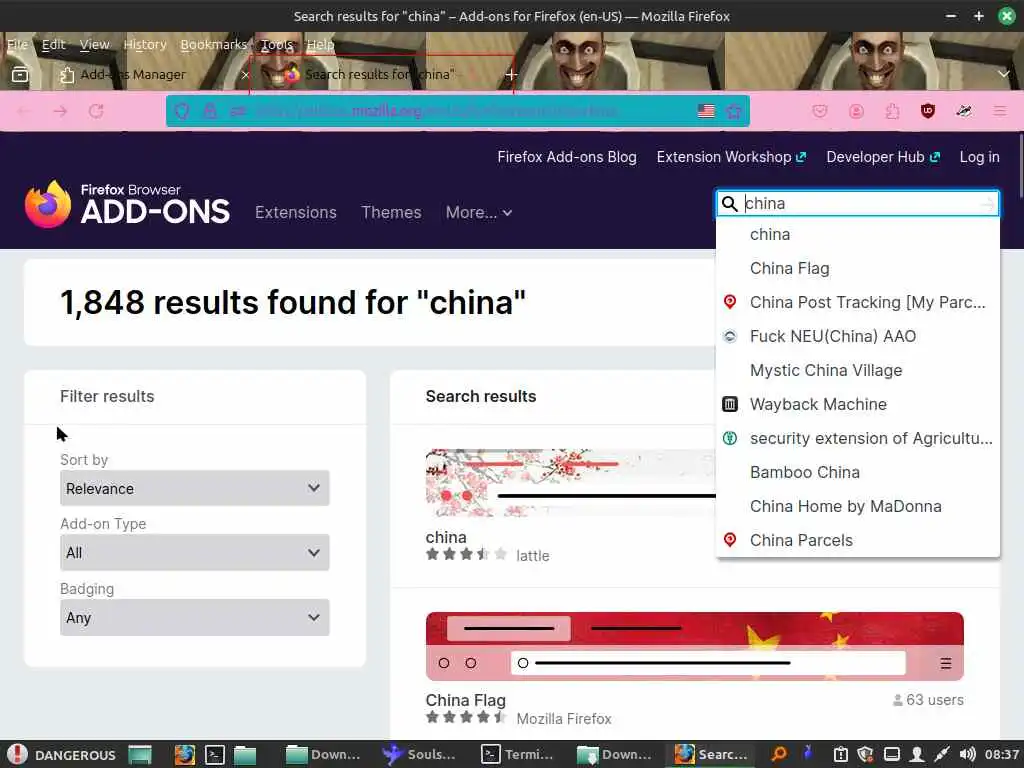Click the site lock padlock icon
This screenshot has height=768, width=1024.
210,111
